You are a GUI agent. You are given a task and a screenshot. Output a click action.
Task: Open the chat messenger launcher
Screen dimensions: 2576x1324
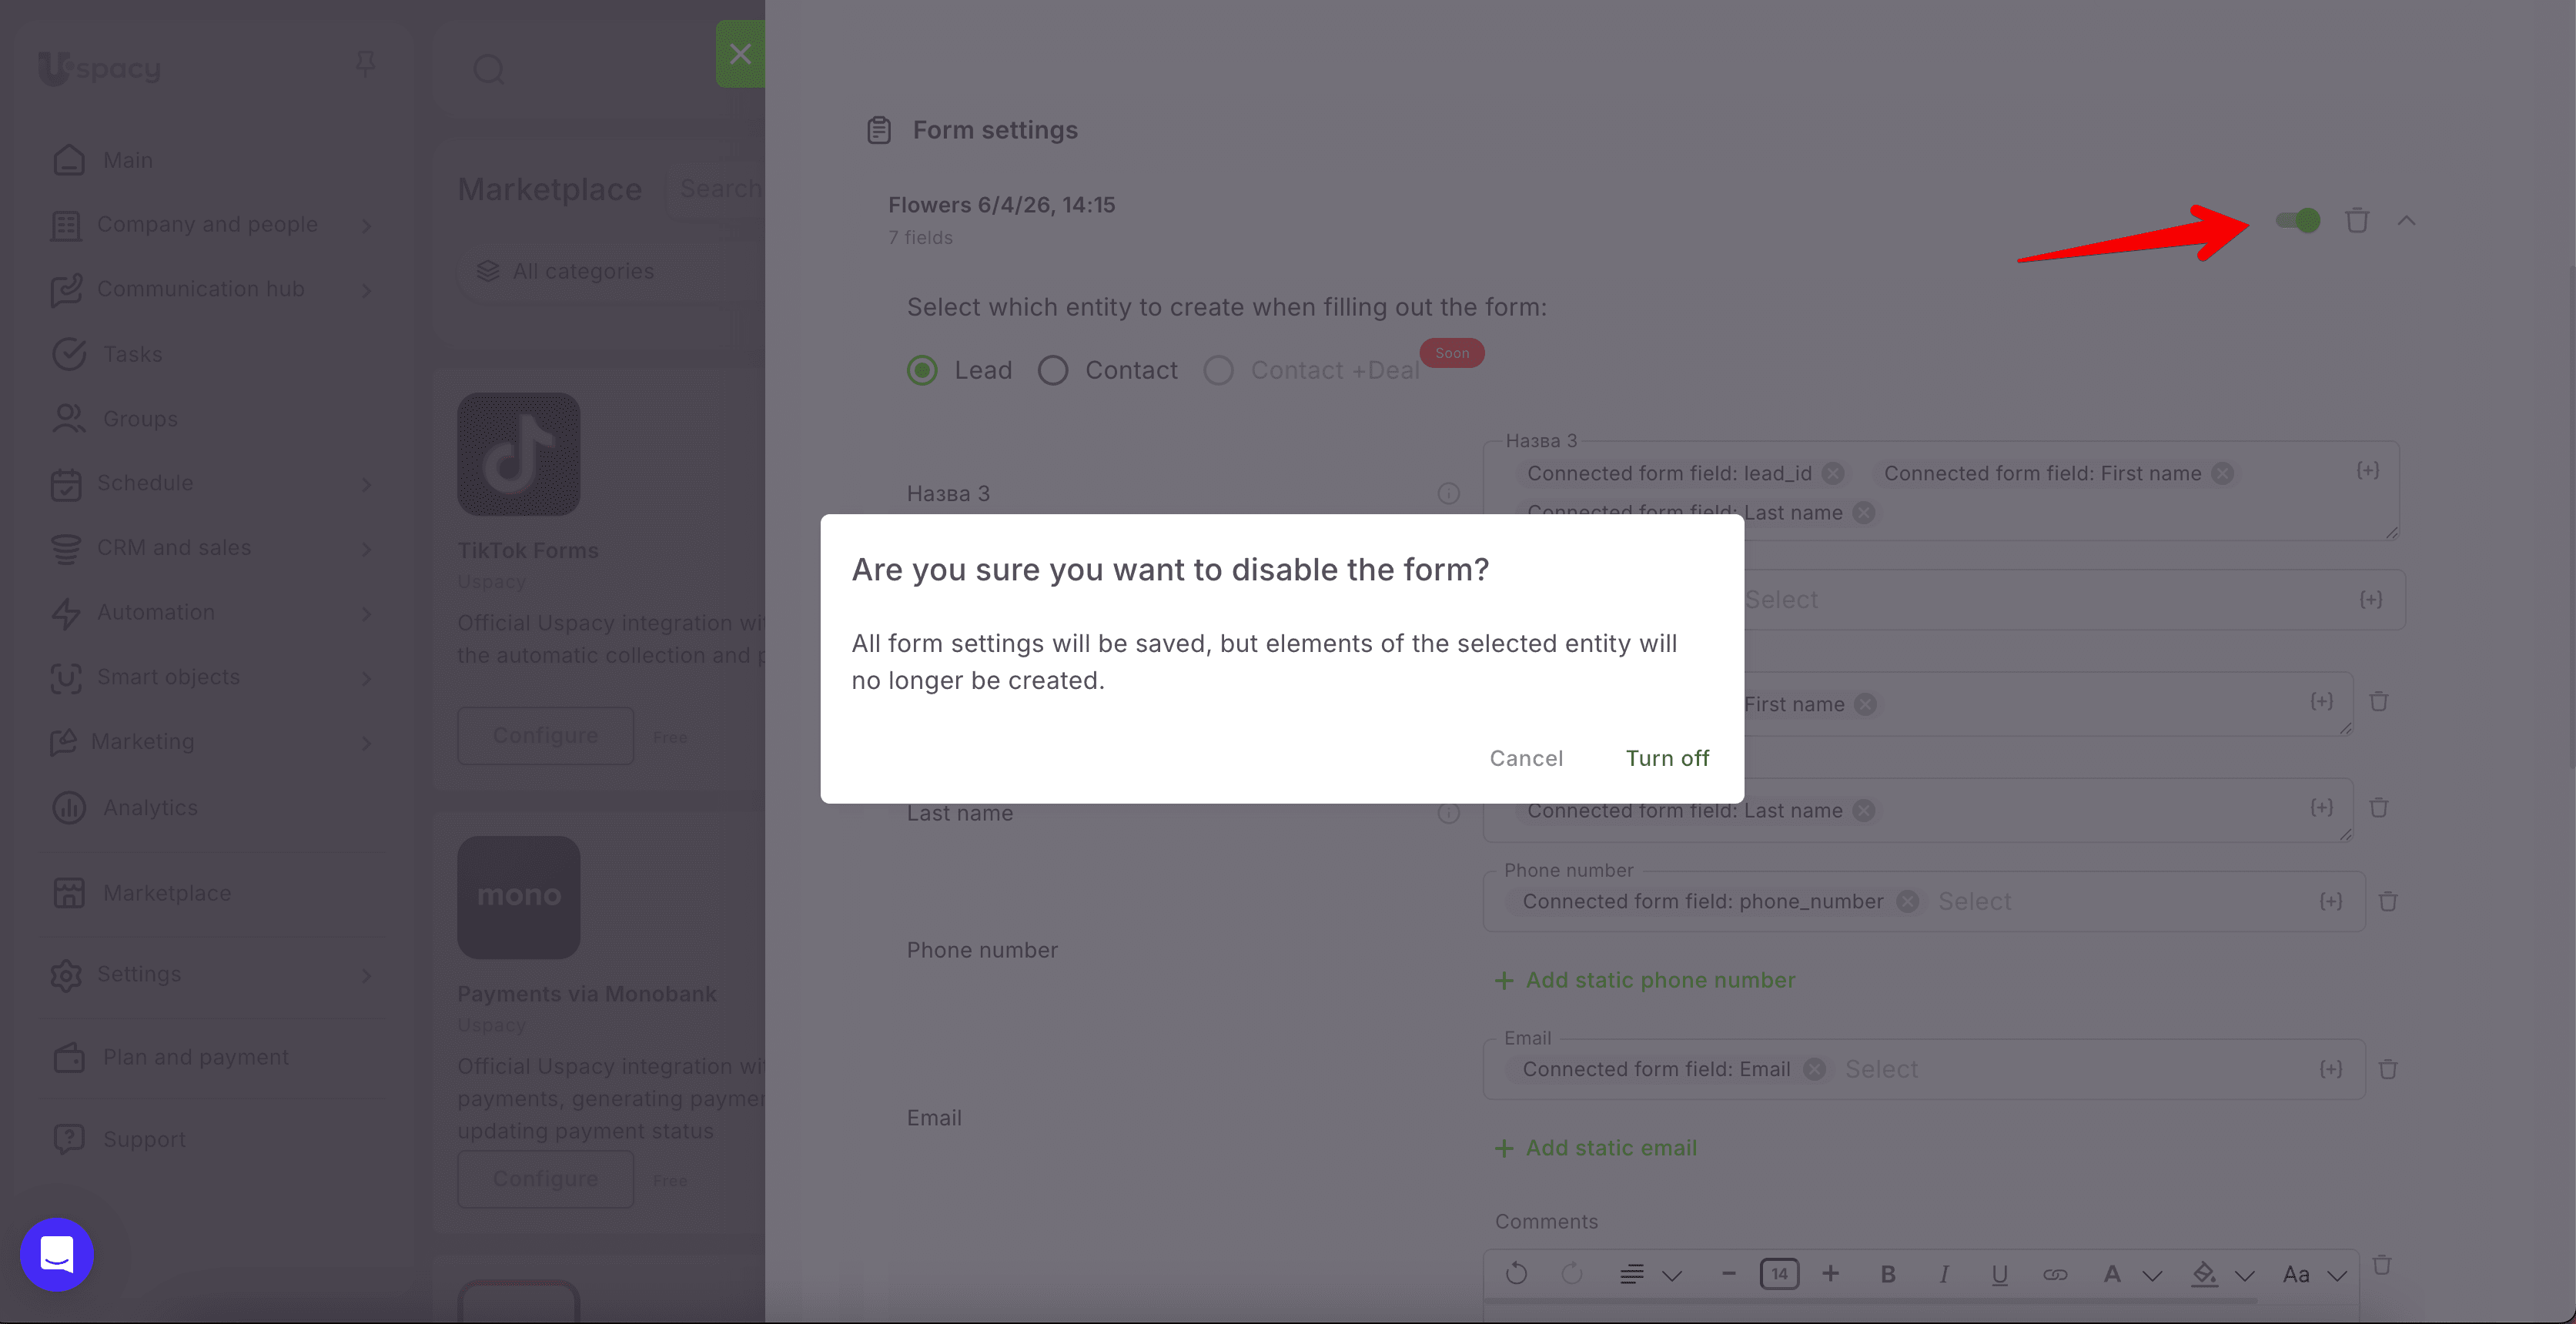(57, 1254)
